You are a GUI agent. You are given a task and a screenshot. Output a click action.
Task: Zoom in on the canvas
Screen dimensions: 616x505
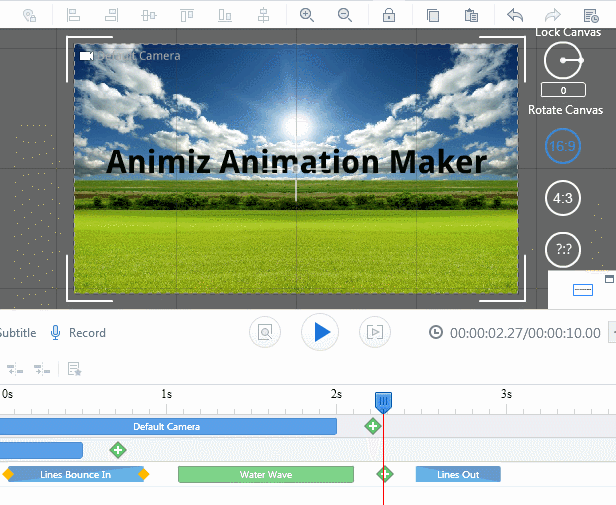(x=307, y=15)
